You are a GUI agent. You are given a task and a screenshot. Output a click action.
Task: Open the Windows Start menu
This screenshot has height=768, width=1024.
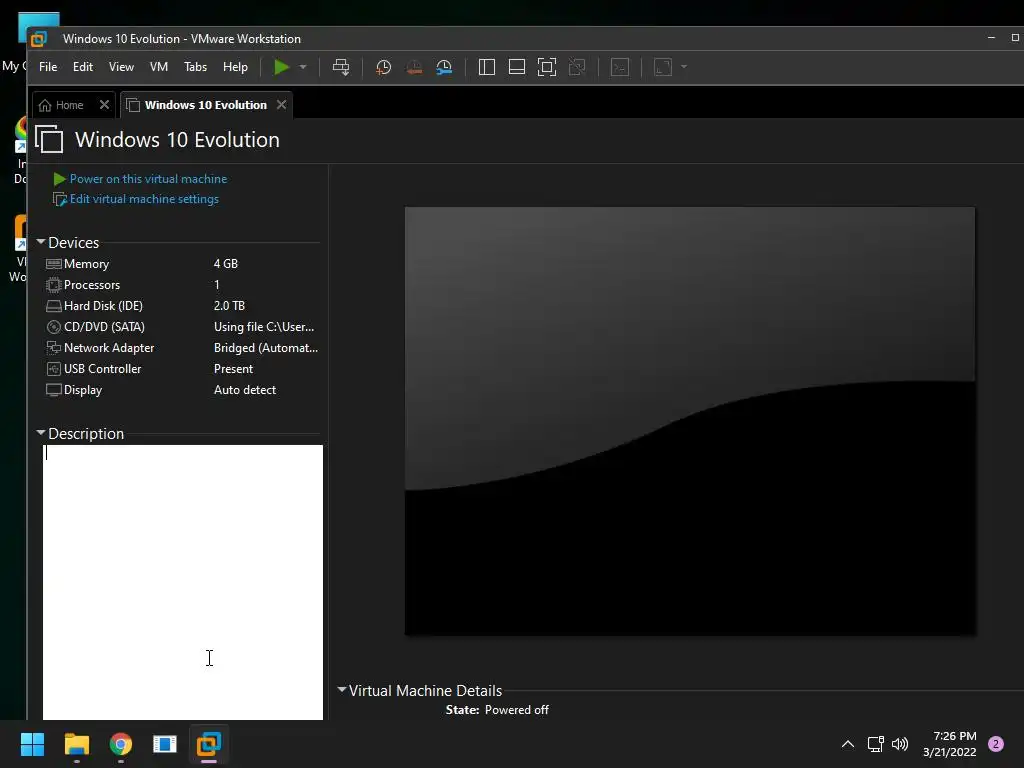[x=32, y=744]
